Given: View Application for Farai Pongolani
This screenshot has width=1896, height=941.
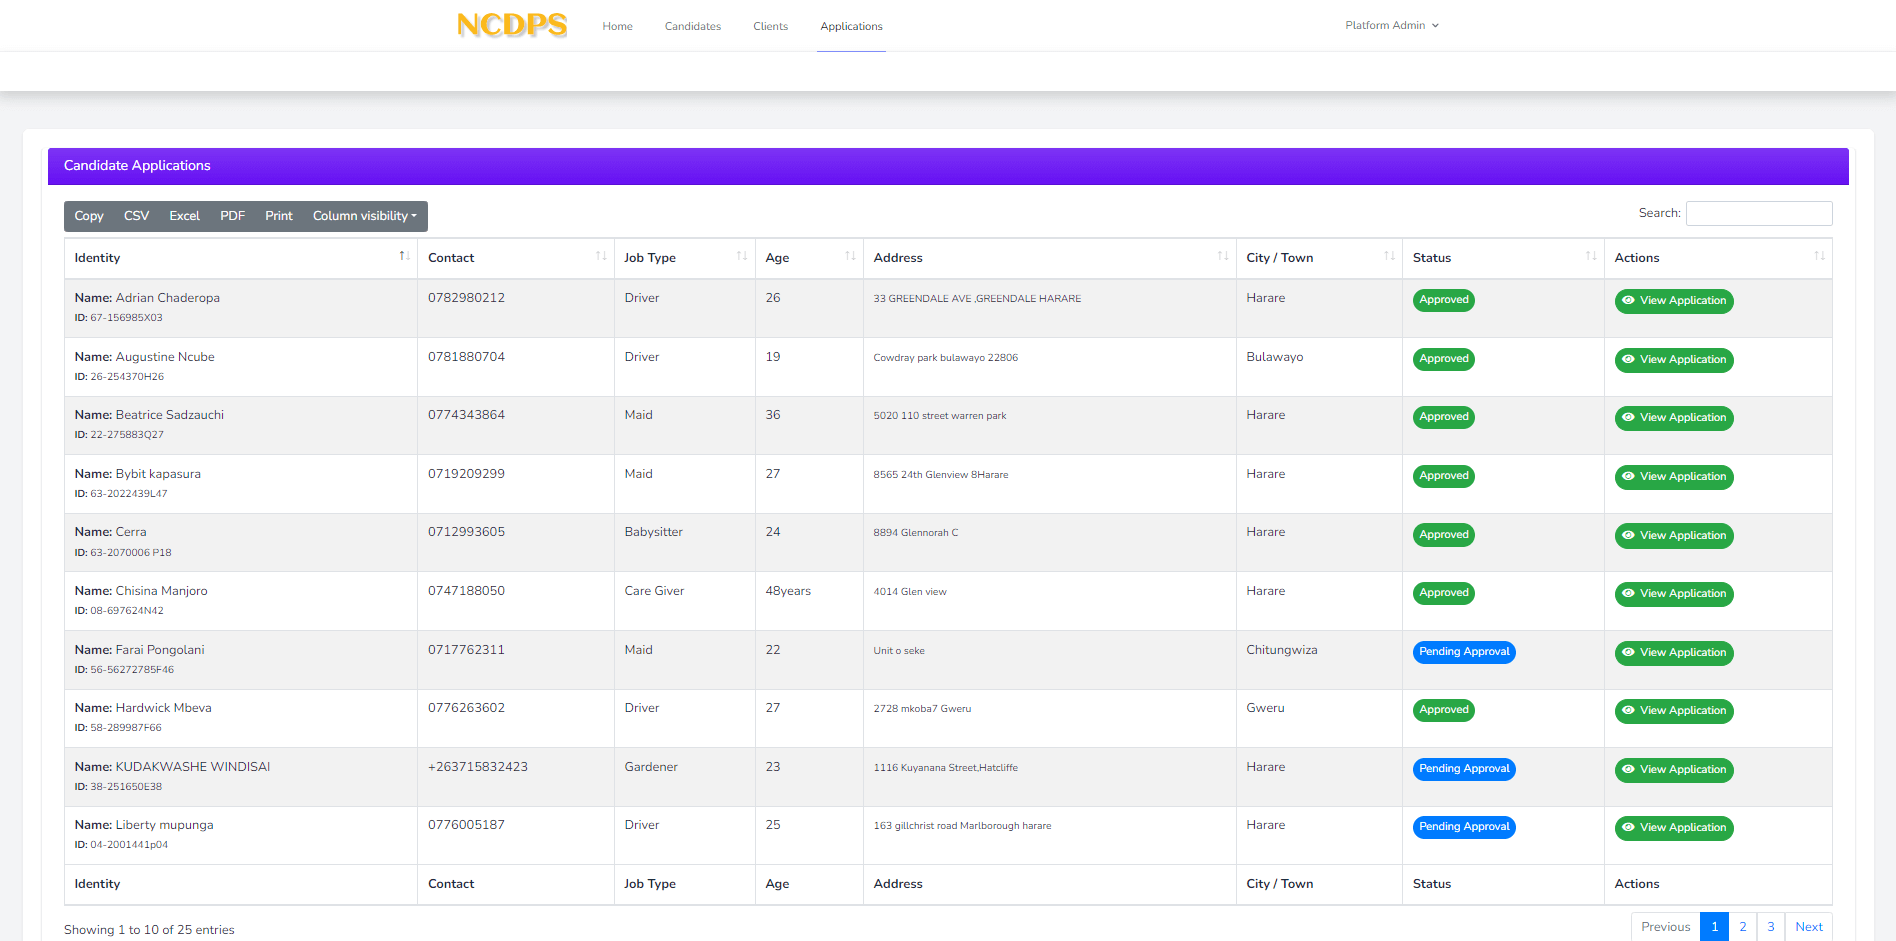Looking at the screenshot, I should click(1673, 653).
